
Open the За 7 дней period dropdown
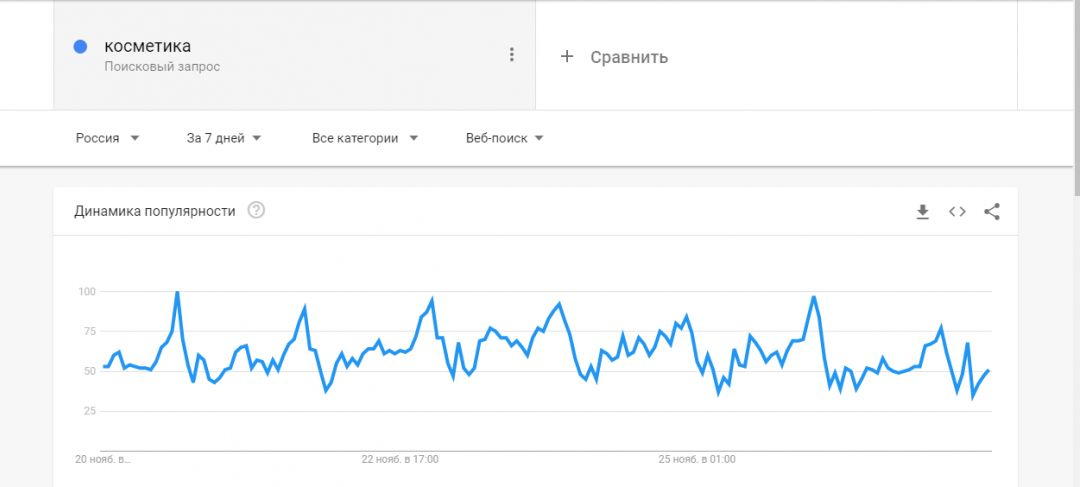point(224,138)
